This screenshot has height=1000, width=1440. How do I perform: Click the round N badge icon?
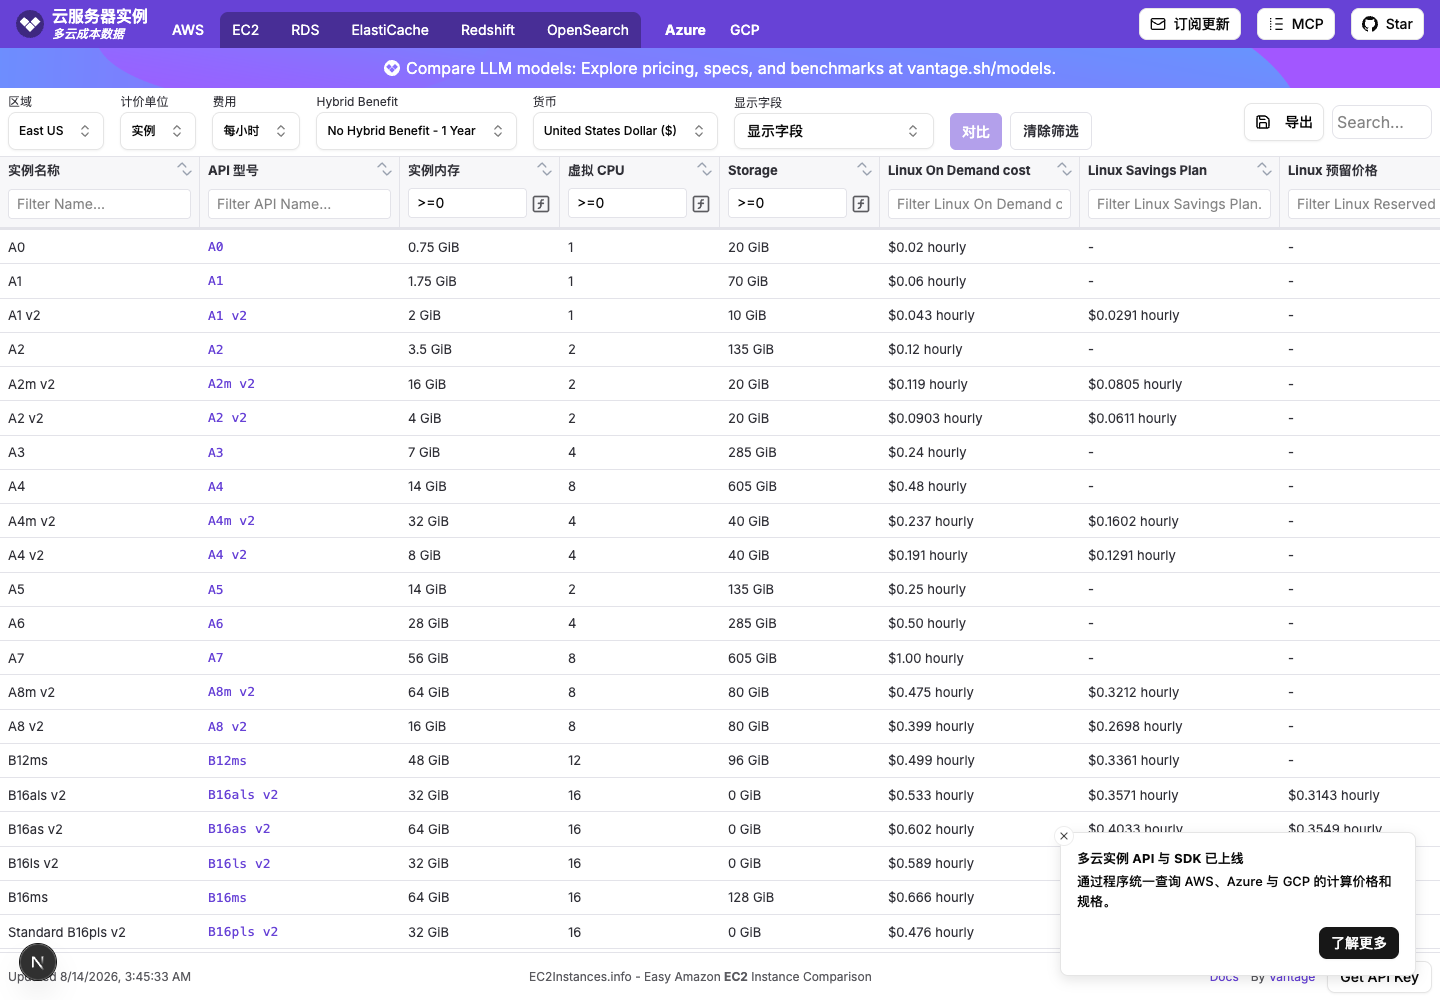pyautogui.click(x=38, y=963)
